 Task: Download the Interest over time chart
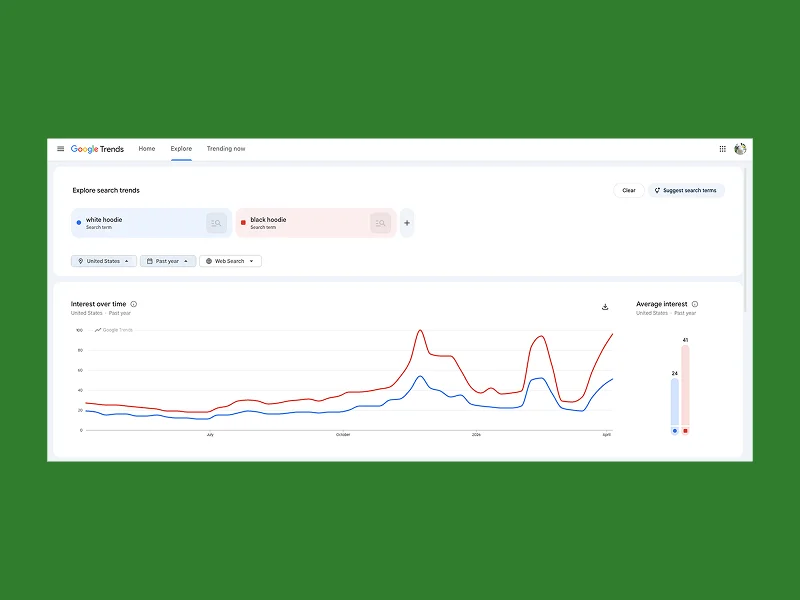tap(605, 307)
